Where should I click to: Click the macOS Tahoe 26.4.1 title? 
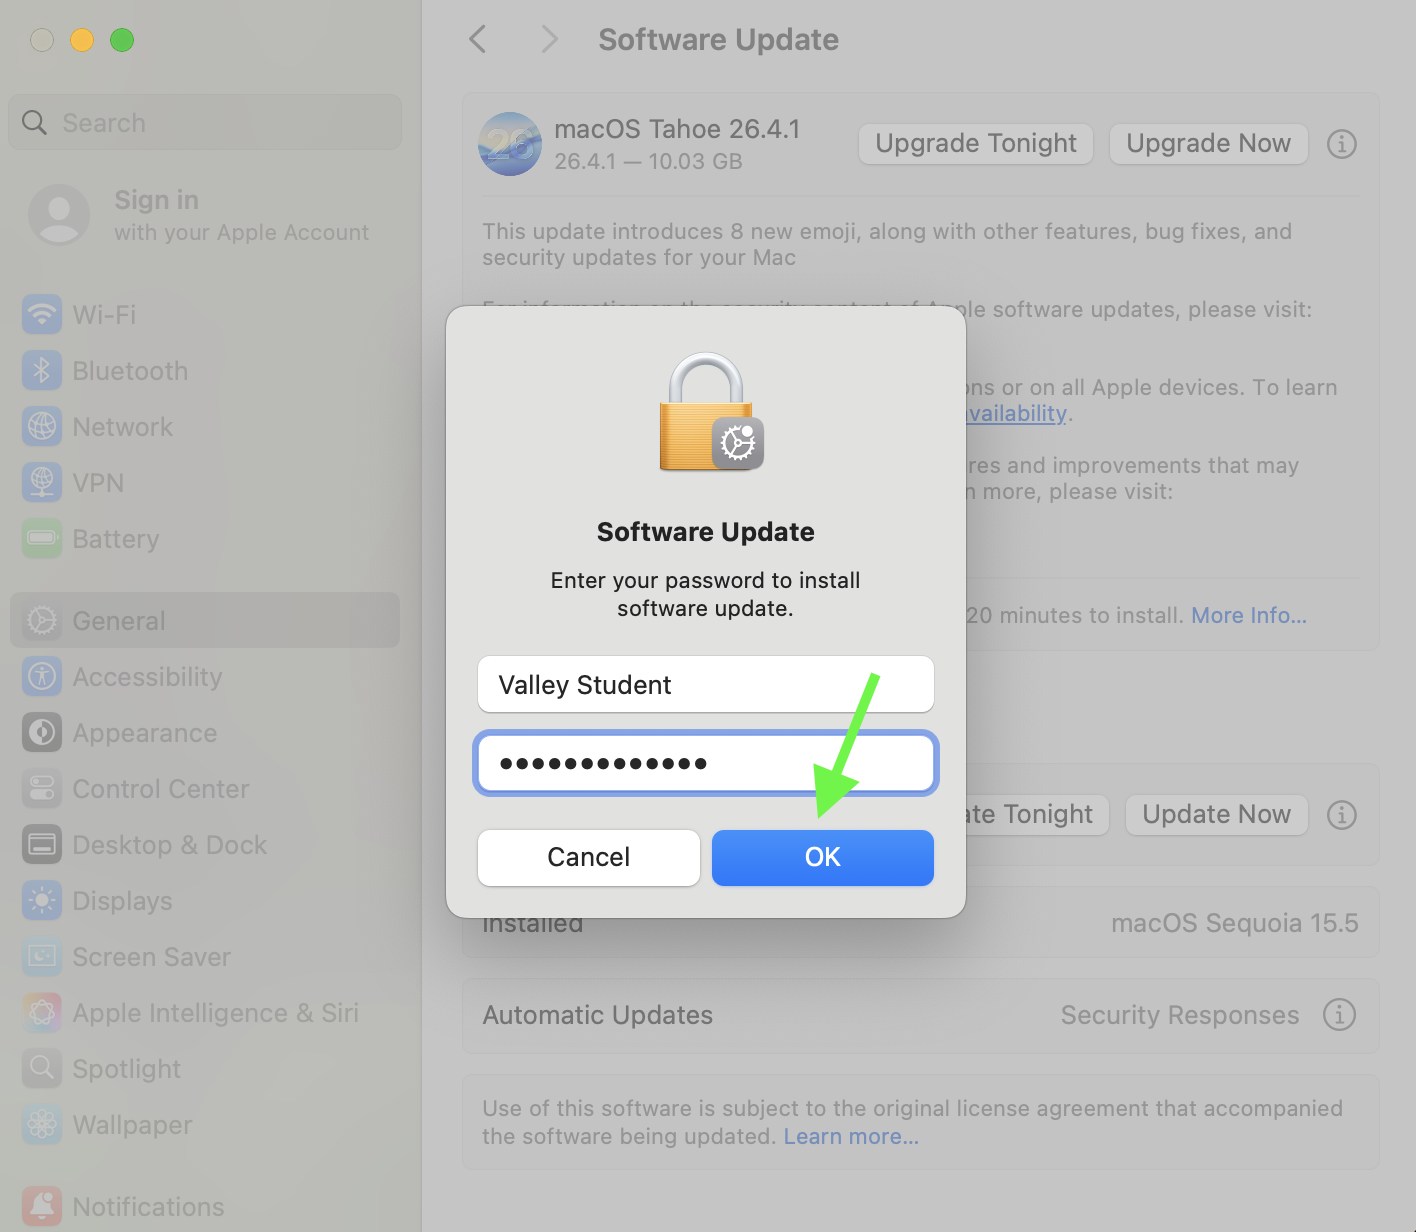[x=677, y=129]
